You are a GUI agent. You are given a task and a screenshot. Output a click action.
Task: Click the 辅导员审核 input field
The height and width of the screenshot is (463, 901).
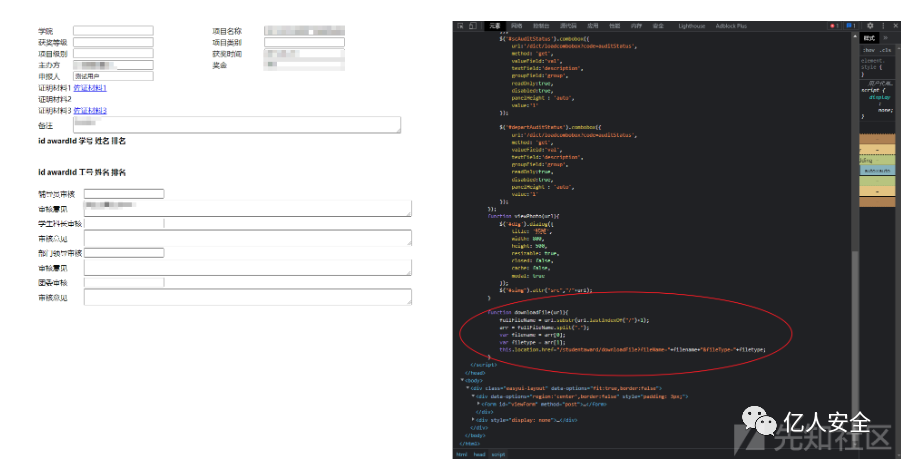click(124, 194)
